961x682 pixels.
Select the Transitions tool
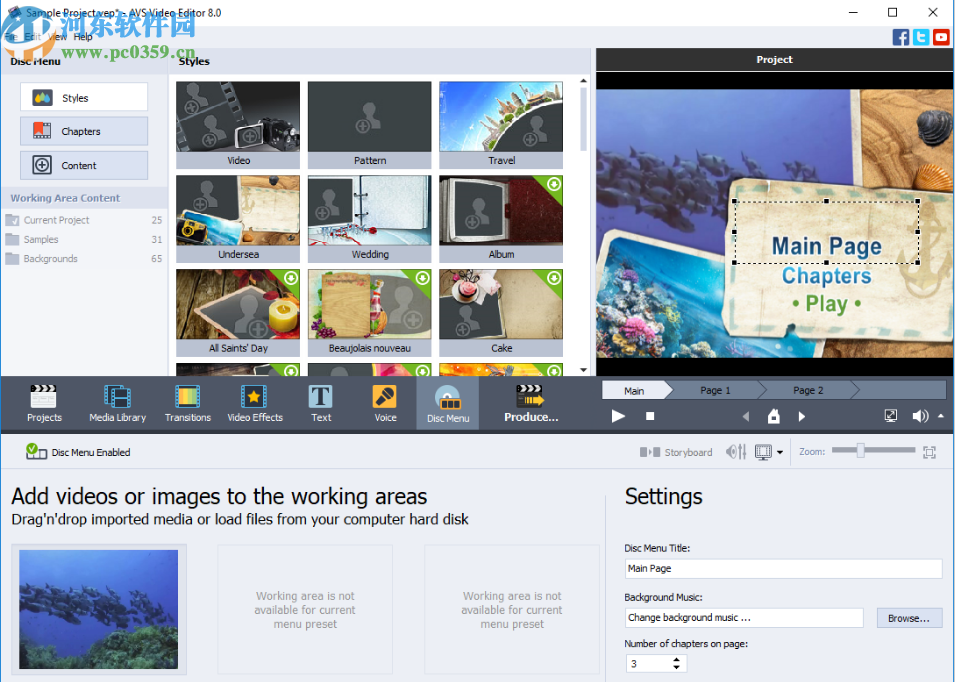pyautogui.click(x=187, y=403)
